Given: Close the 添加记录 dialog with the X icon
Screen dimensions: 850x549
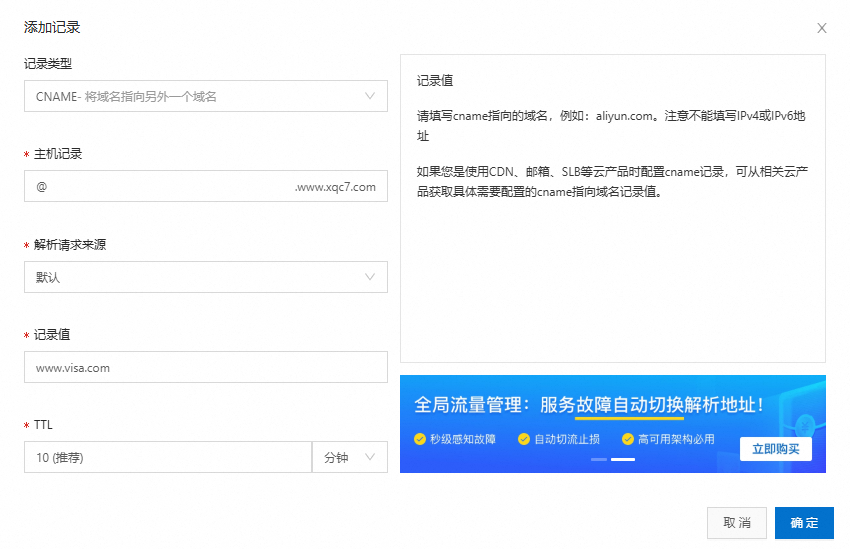Looking at the screenshot, I should point(822,28).
